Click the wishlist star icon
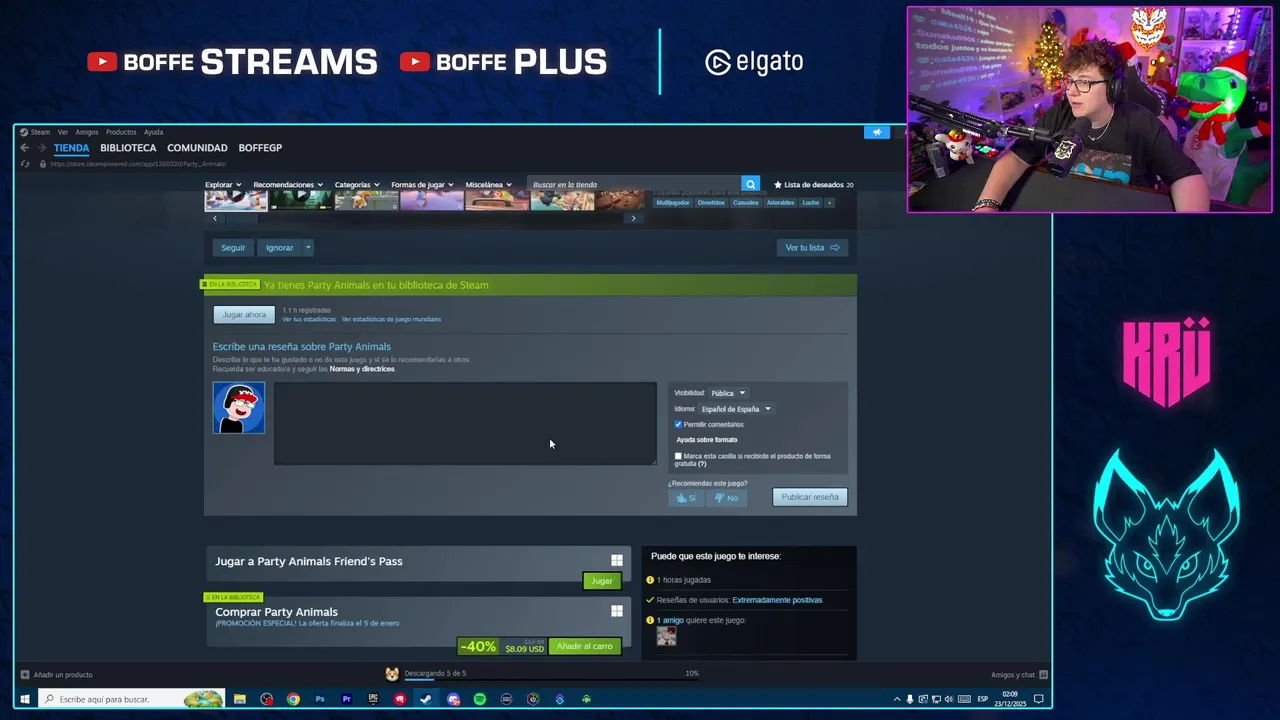The height and width of the screenshot is (720, 1280). click(778, 185)
